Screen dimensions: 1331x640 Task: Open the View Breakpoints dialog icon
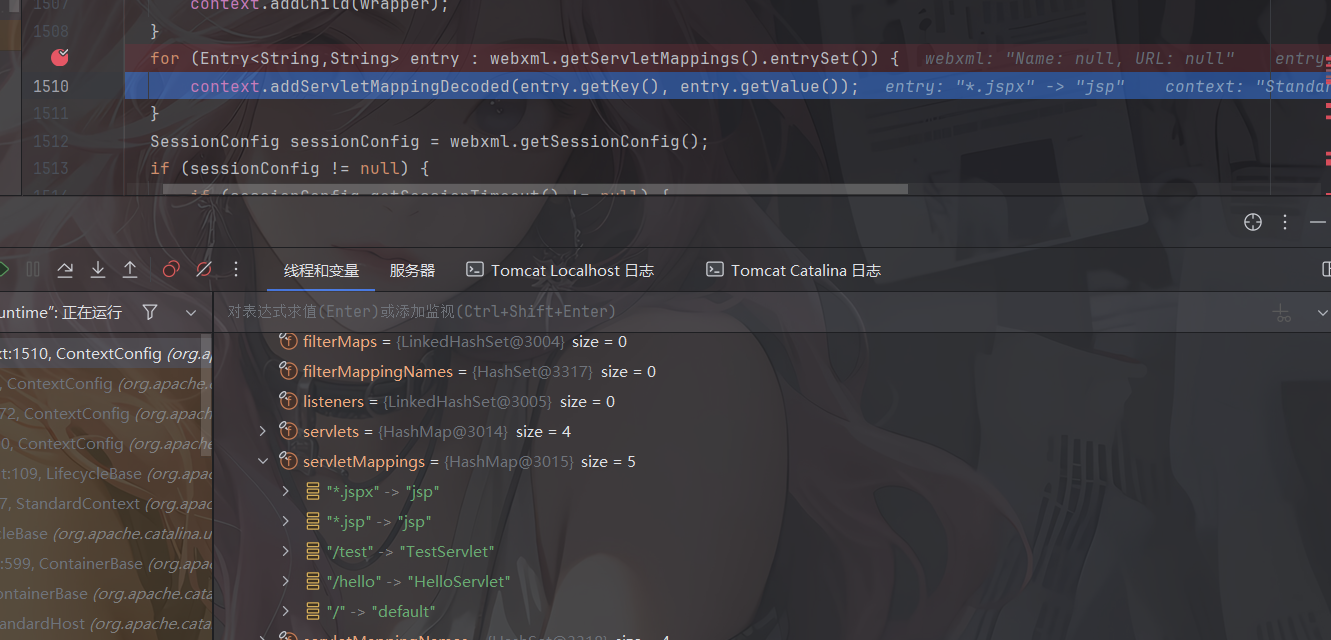(x=171, y=270)
